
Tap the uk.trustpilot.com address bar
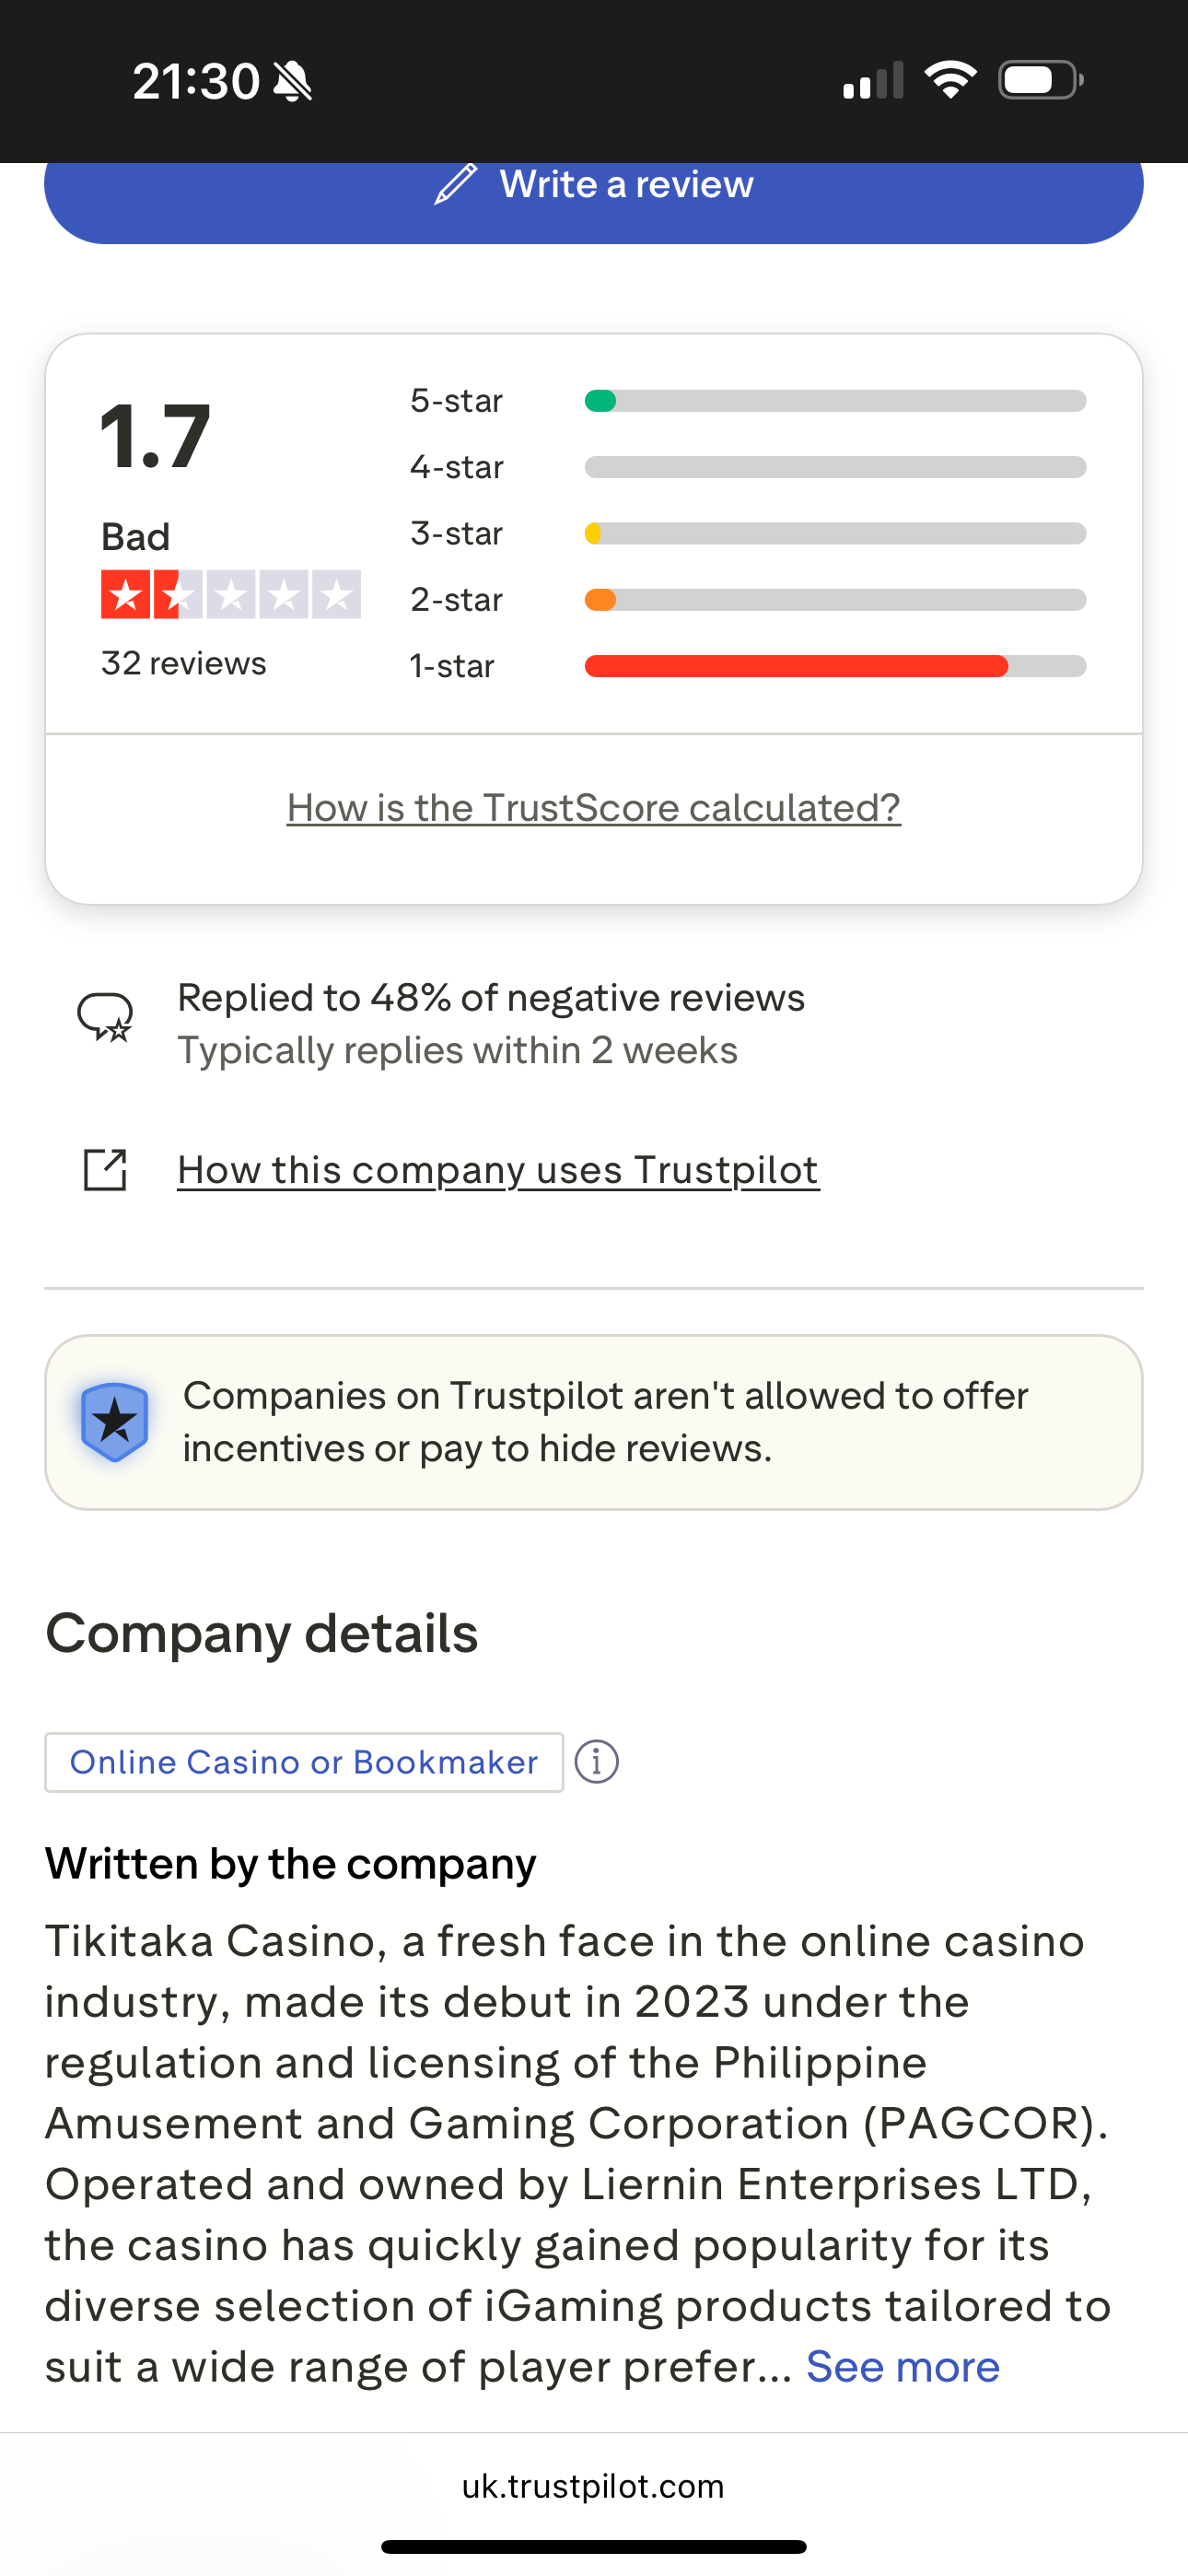(594, 2486)
